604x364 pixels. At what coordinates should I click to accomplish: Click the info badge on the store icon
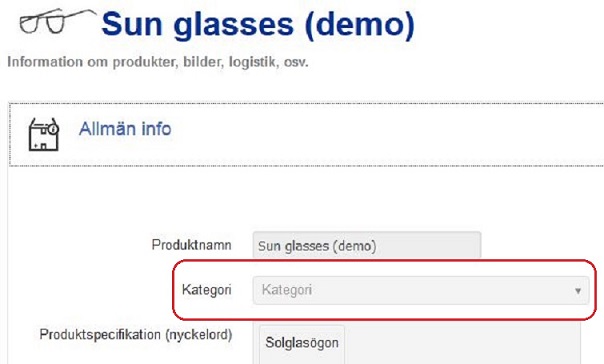53,129
